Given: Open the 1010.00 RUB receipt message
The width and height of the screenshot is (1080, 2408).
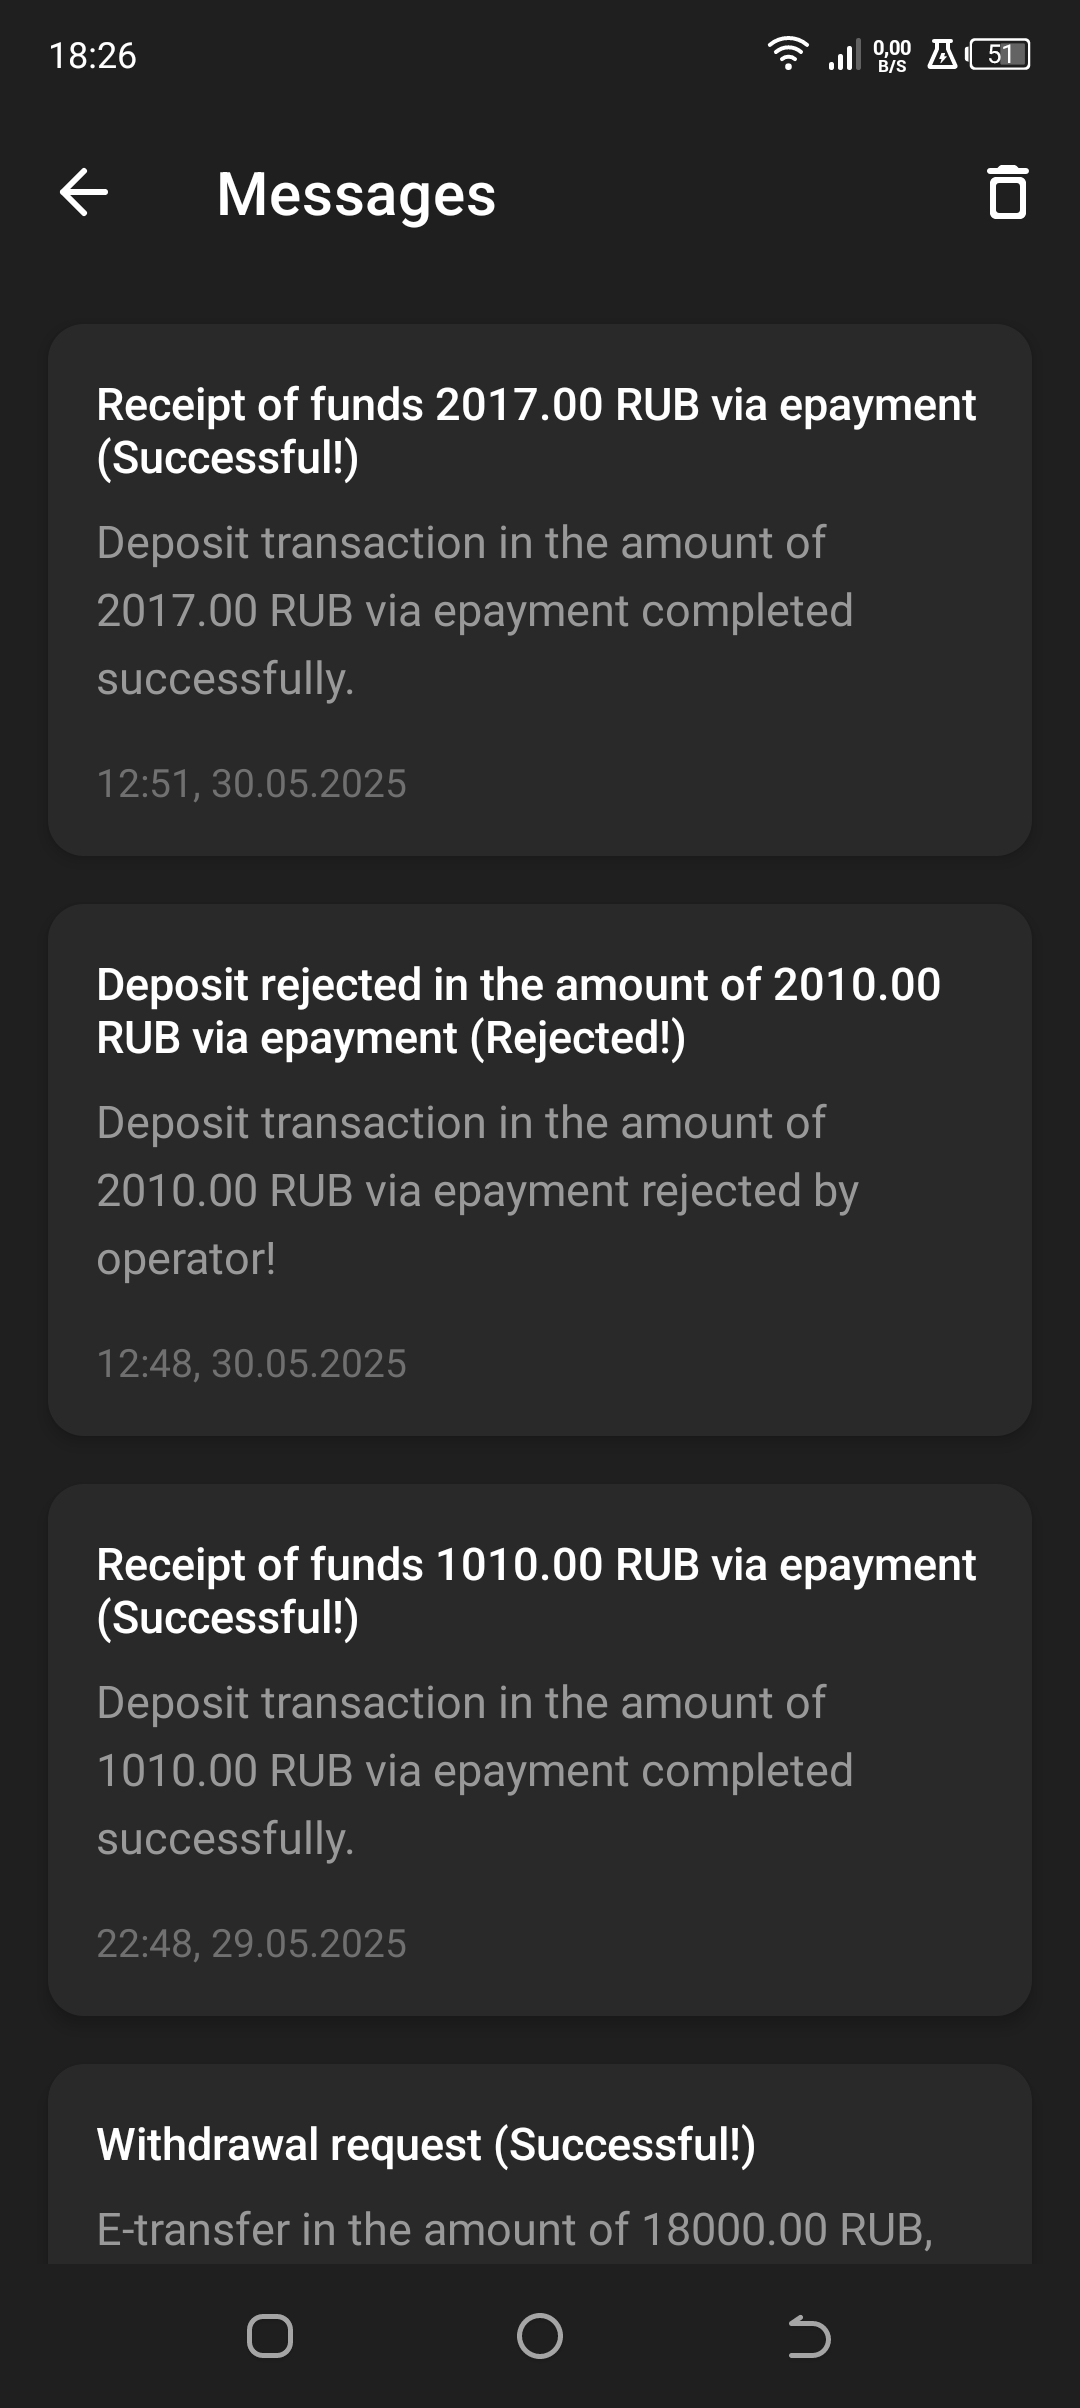Looking at the screenshot, I should [540, 1749].
